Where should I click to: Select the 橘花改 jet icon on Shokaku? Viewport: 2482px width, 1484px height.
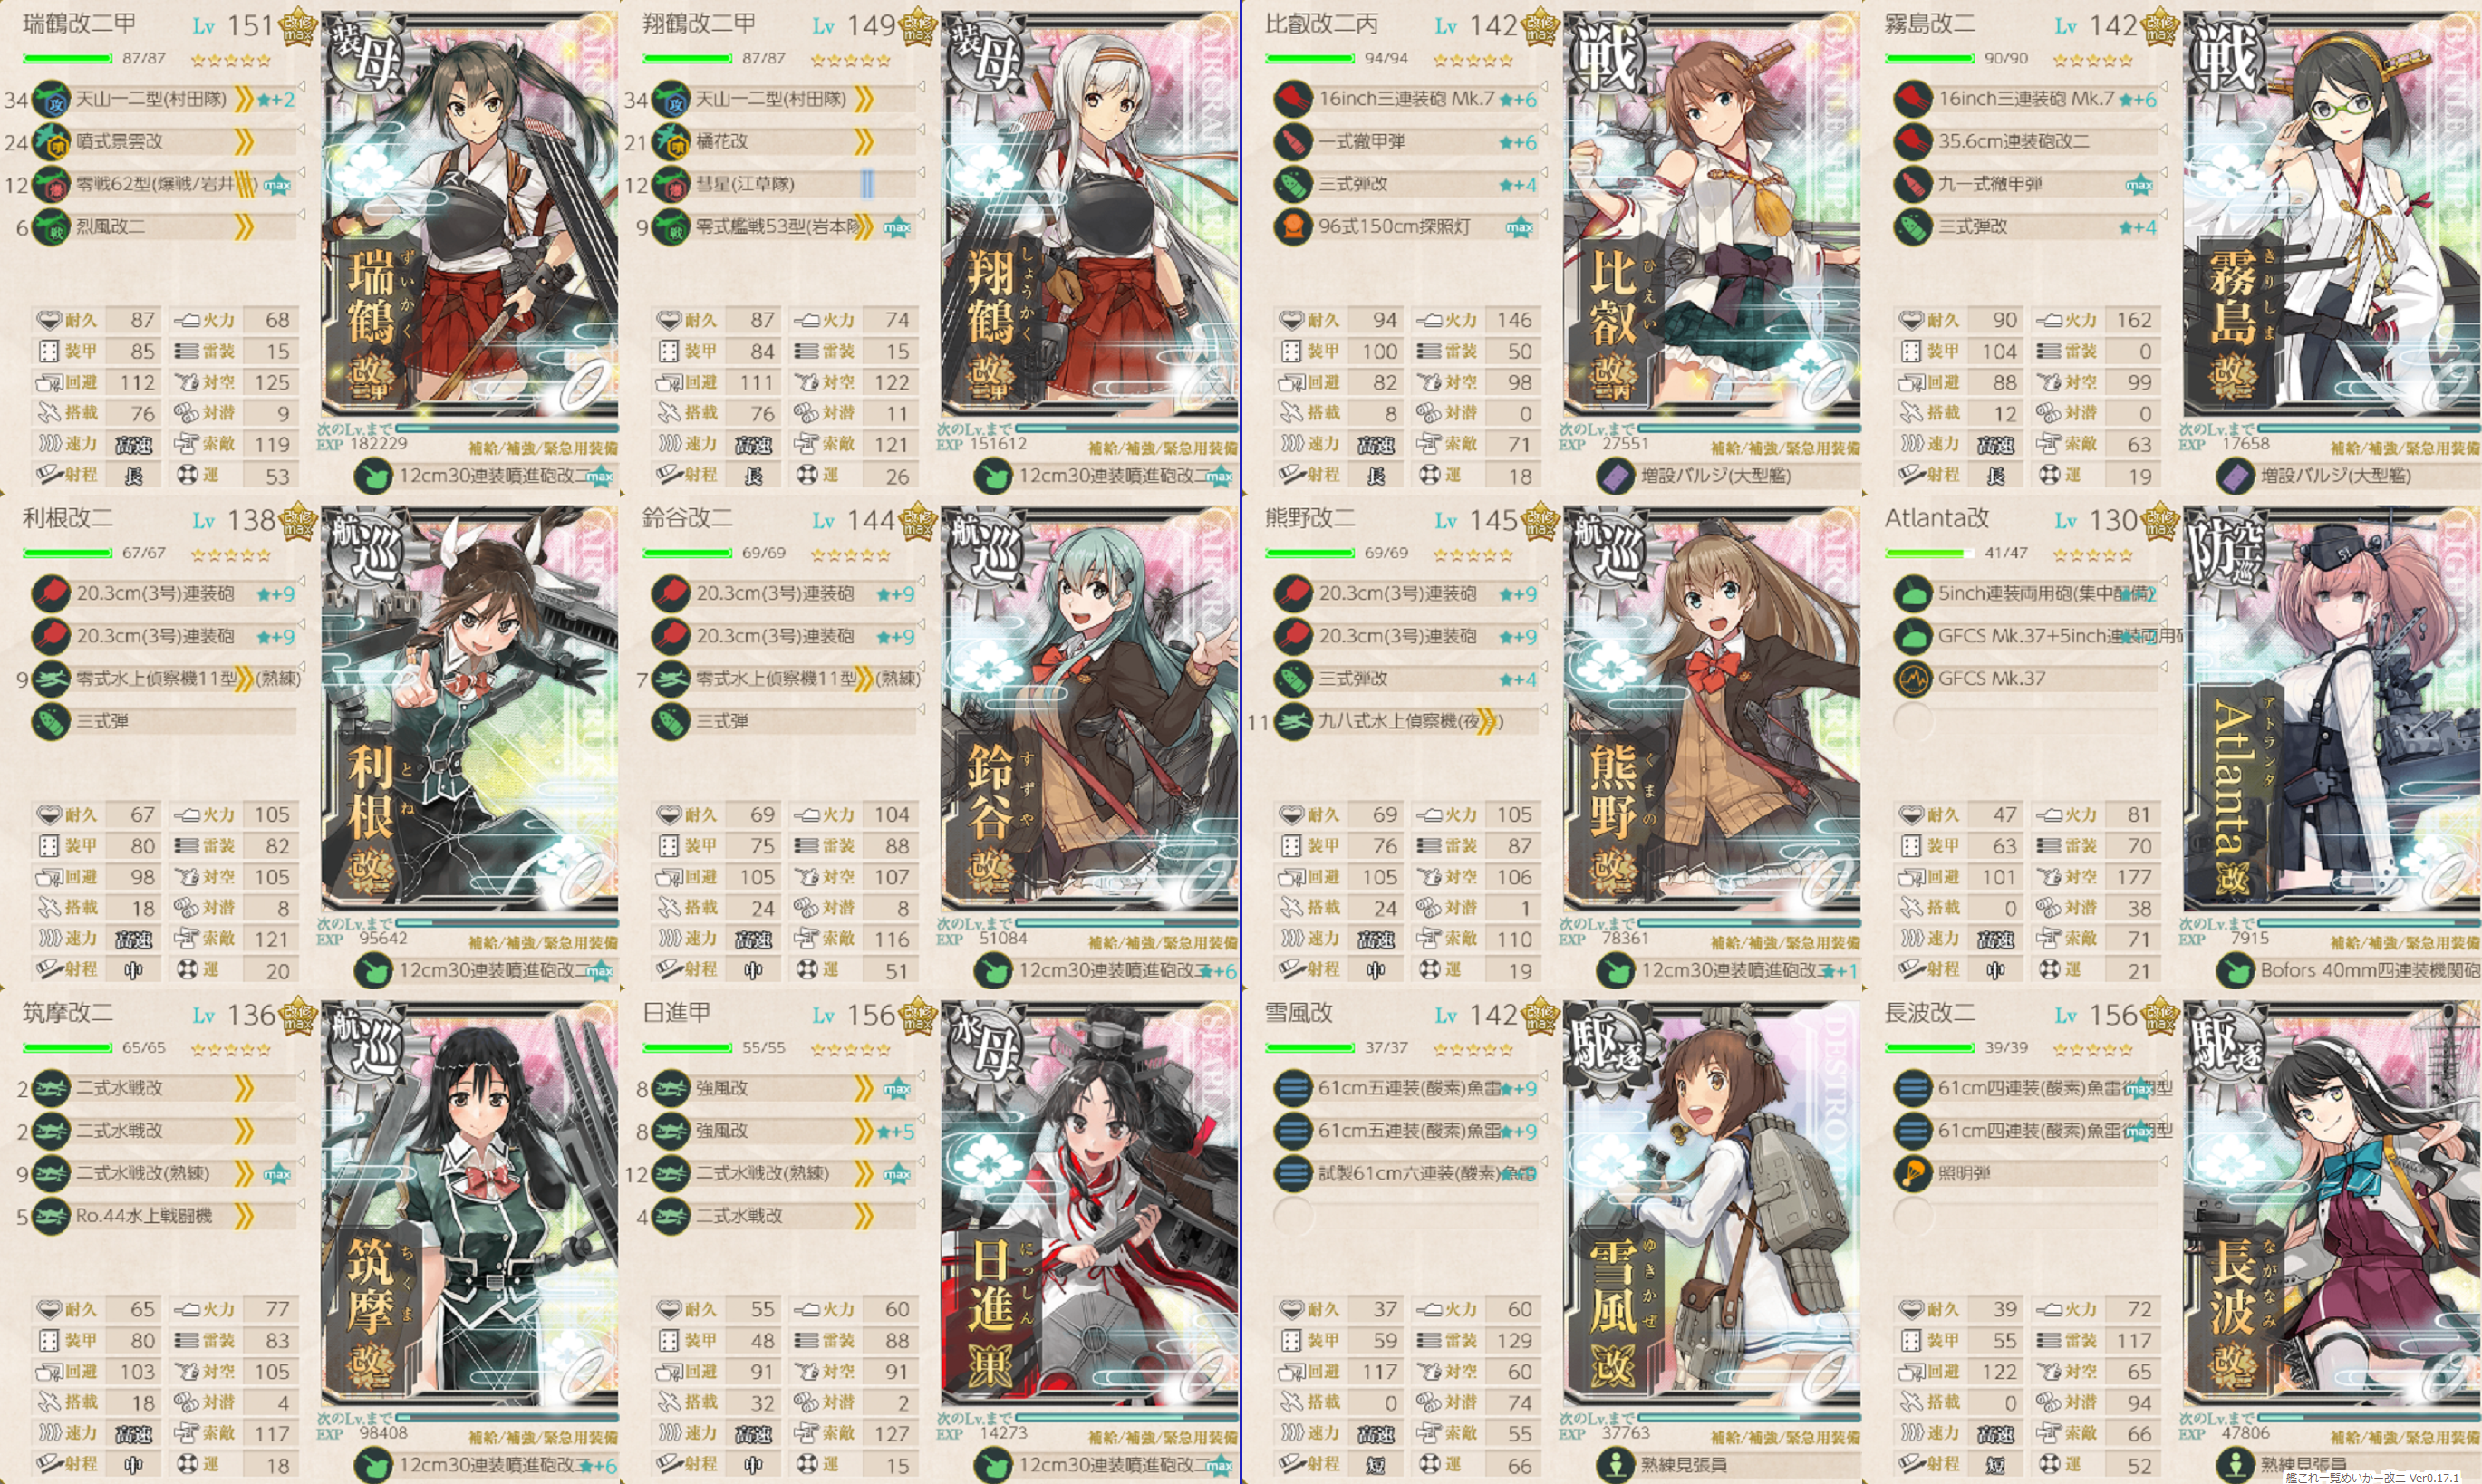671,142
